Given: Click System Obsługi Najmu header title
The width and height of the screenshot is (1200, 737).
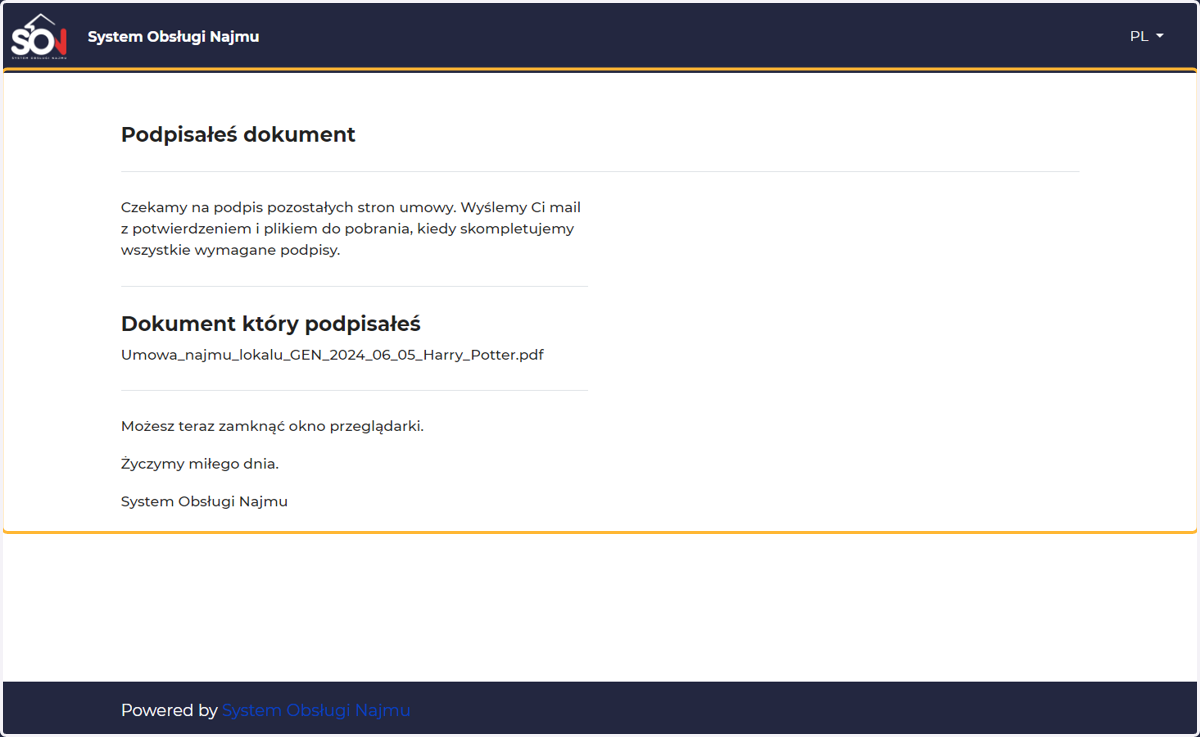Looking at the screenshot, I should (173, 37).
